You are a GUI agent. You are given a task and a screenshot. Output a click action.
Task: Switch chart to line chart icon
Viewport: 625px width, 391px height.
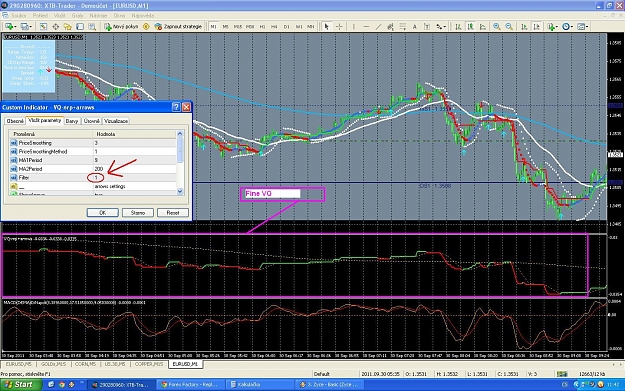(483, 27)
